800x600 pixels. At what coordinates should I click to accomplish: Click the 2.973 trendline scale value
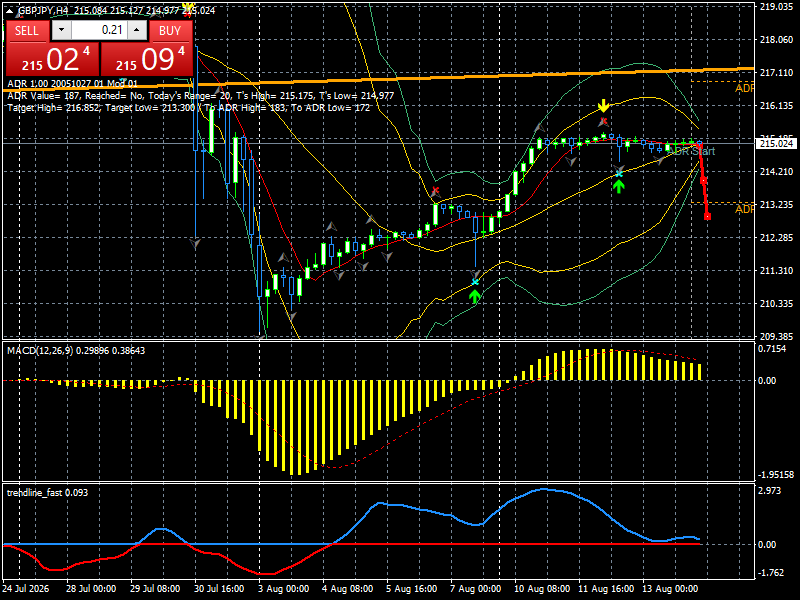[770, 491]
